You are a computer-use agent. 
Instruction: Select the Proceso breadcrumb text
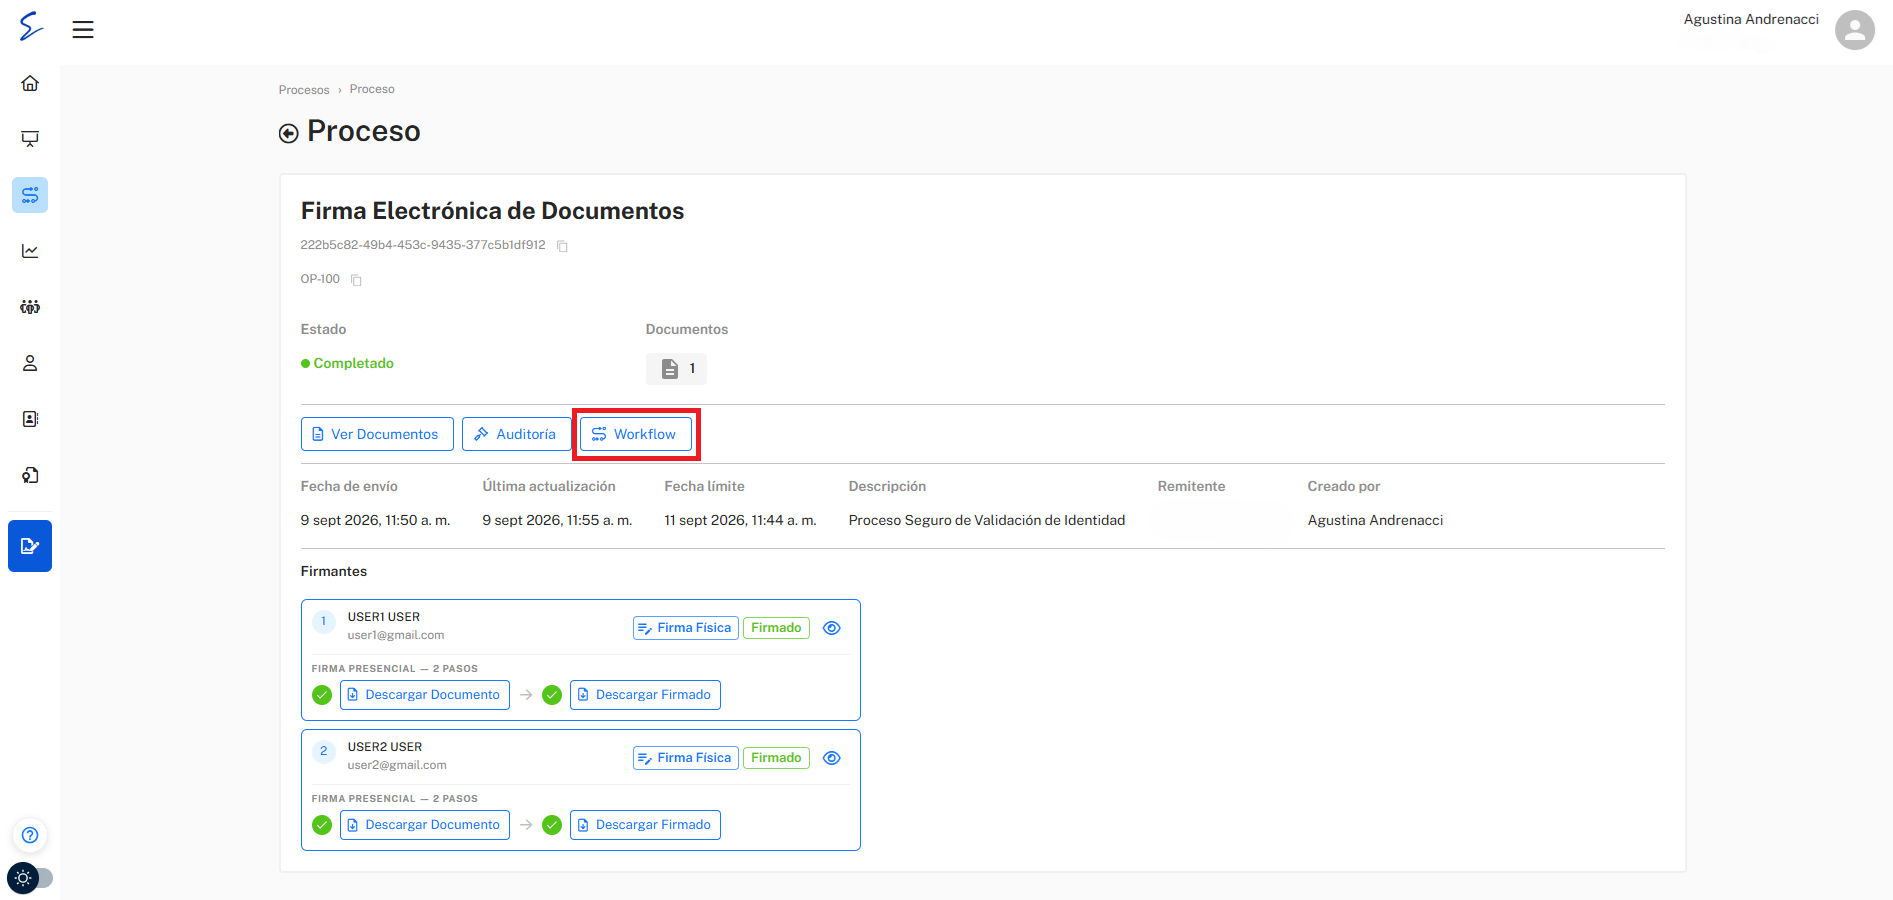[372, 89]
